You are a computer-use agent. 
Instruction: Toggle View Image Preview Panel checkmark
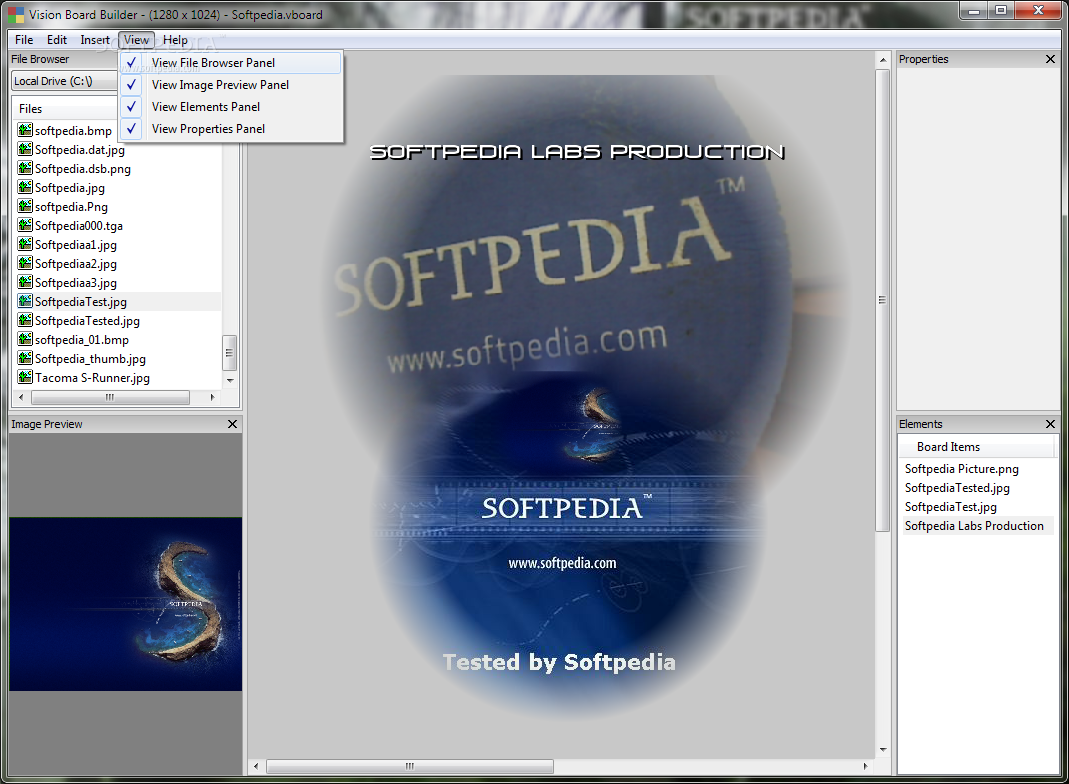132,85
